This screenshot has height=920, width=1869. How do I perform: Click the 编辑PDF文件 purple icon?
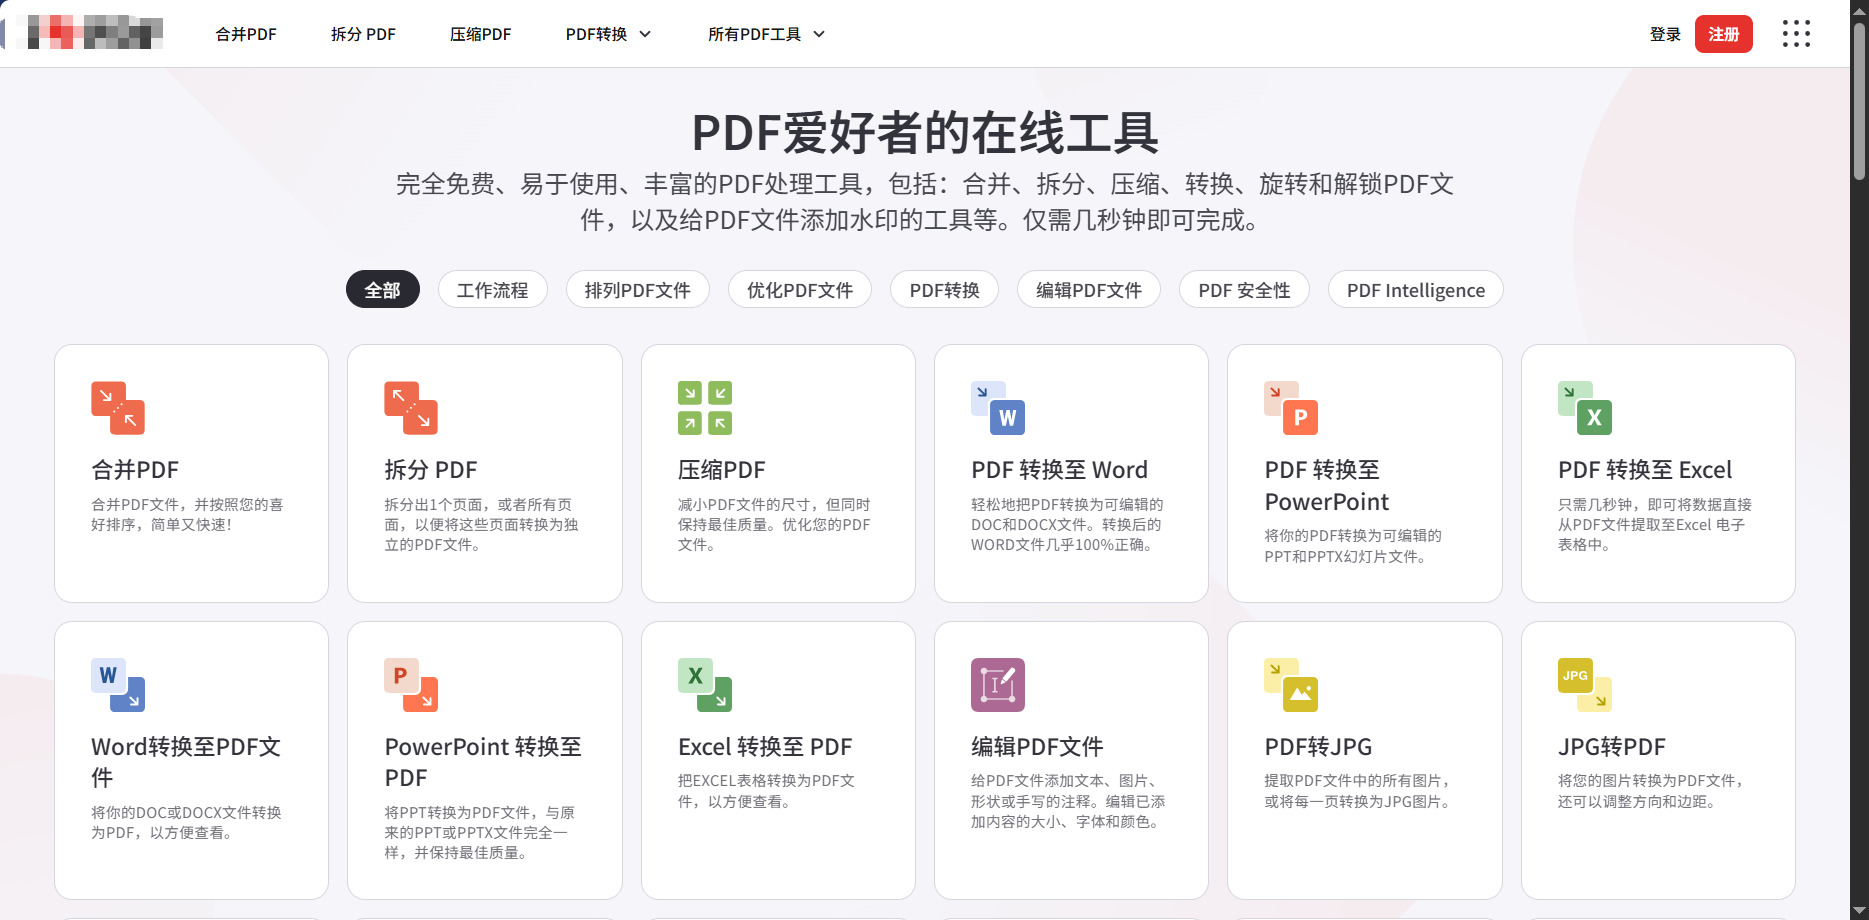click(x=998, y=685)
